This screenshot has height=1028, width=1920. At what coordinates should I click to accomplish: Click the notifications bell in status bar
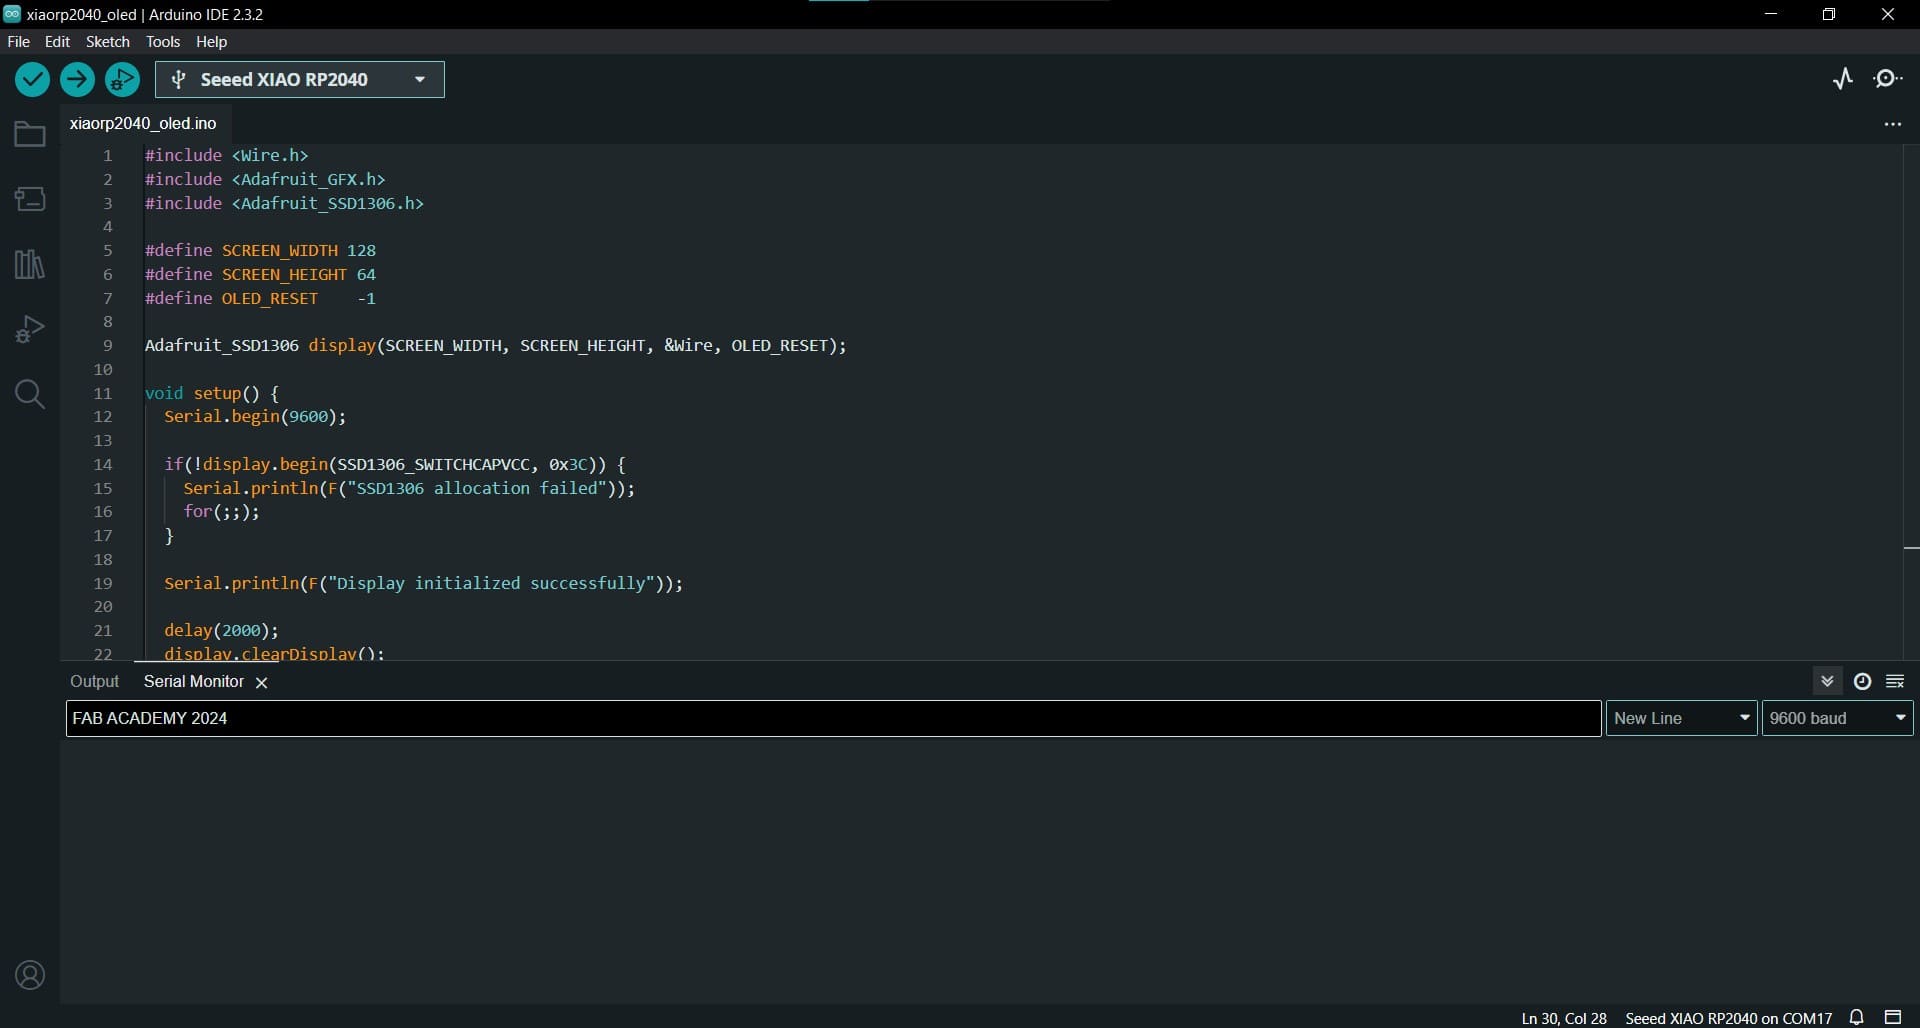coord(1857,1017)
